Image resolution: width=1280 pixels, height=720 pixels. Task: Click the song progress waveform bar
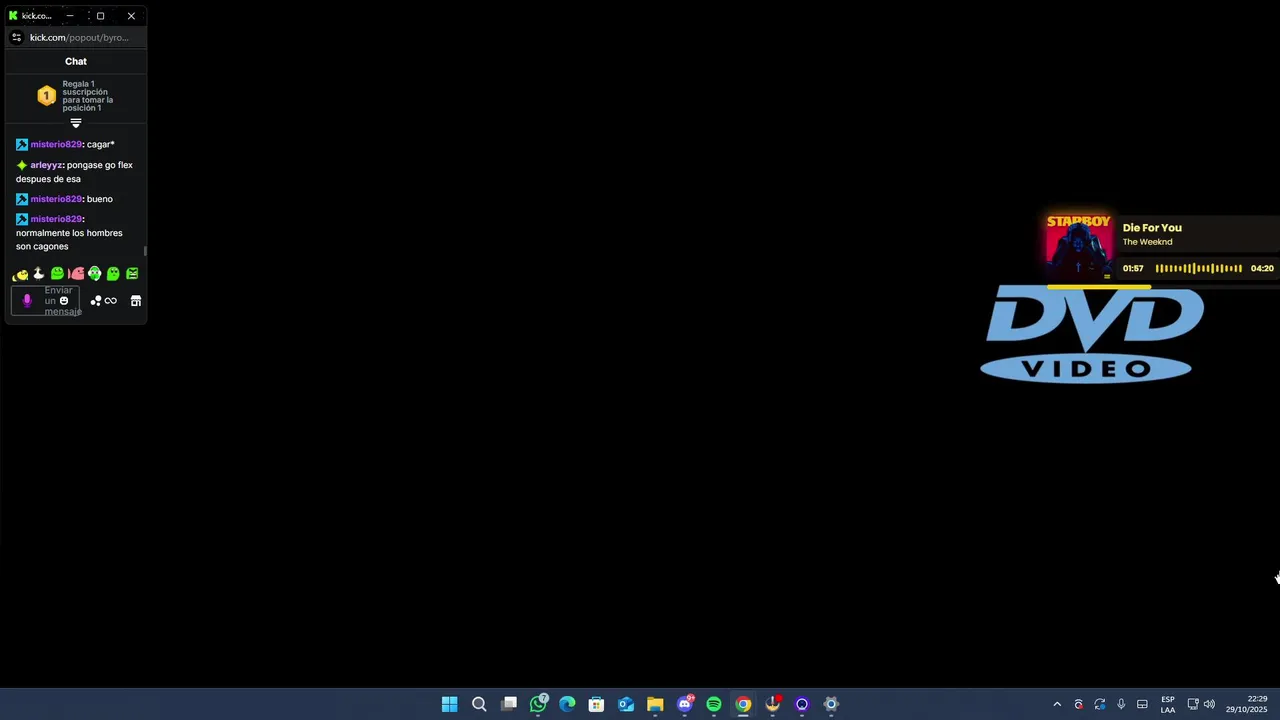[1198, 268]
